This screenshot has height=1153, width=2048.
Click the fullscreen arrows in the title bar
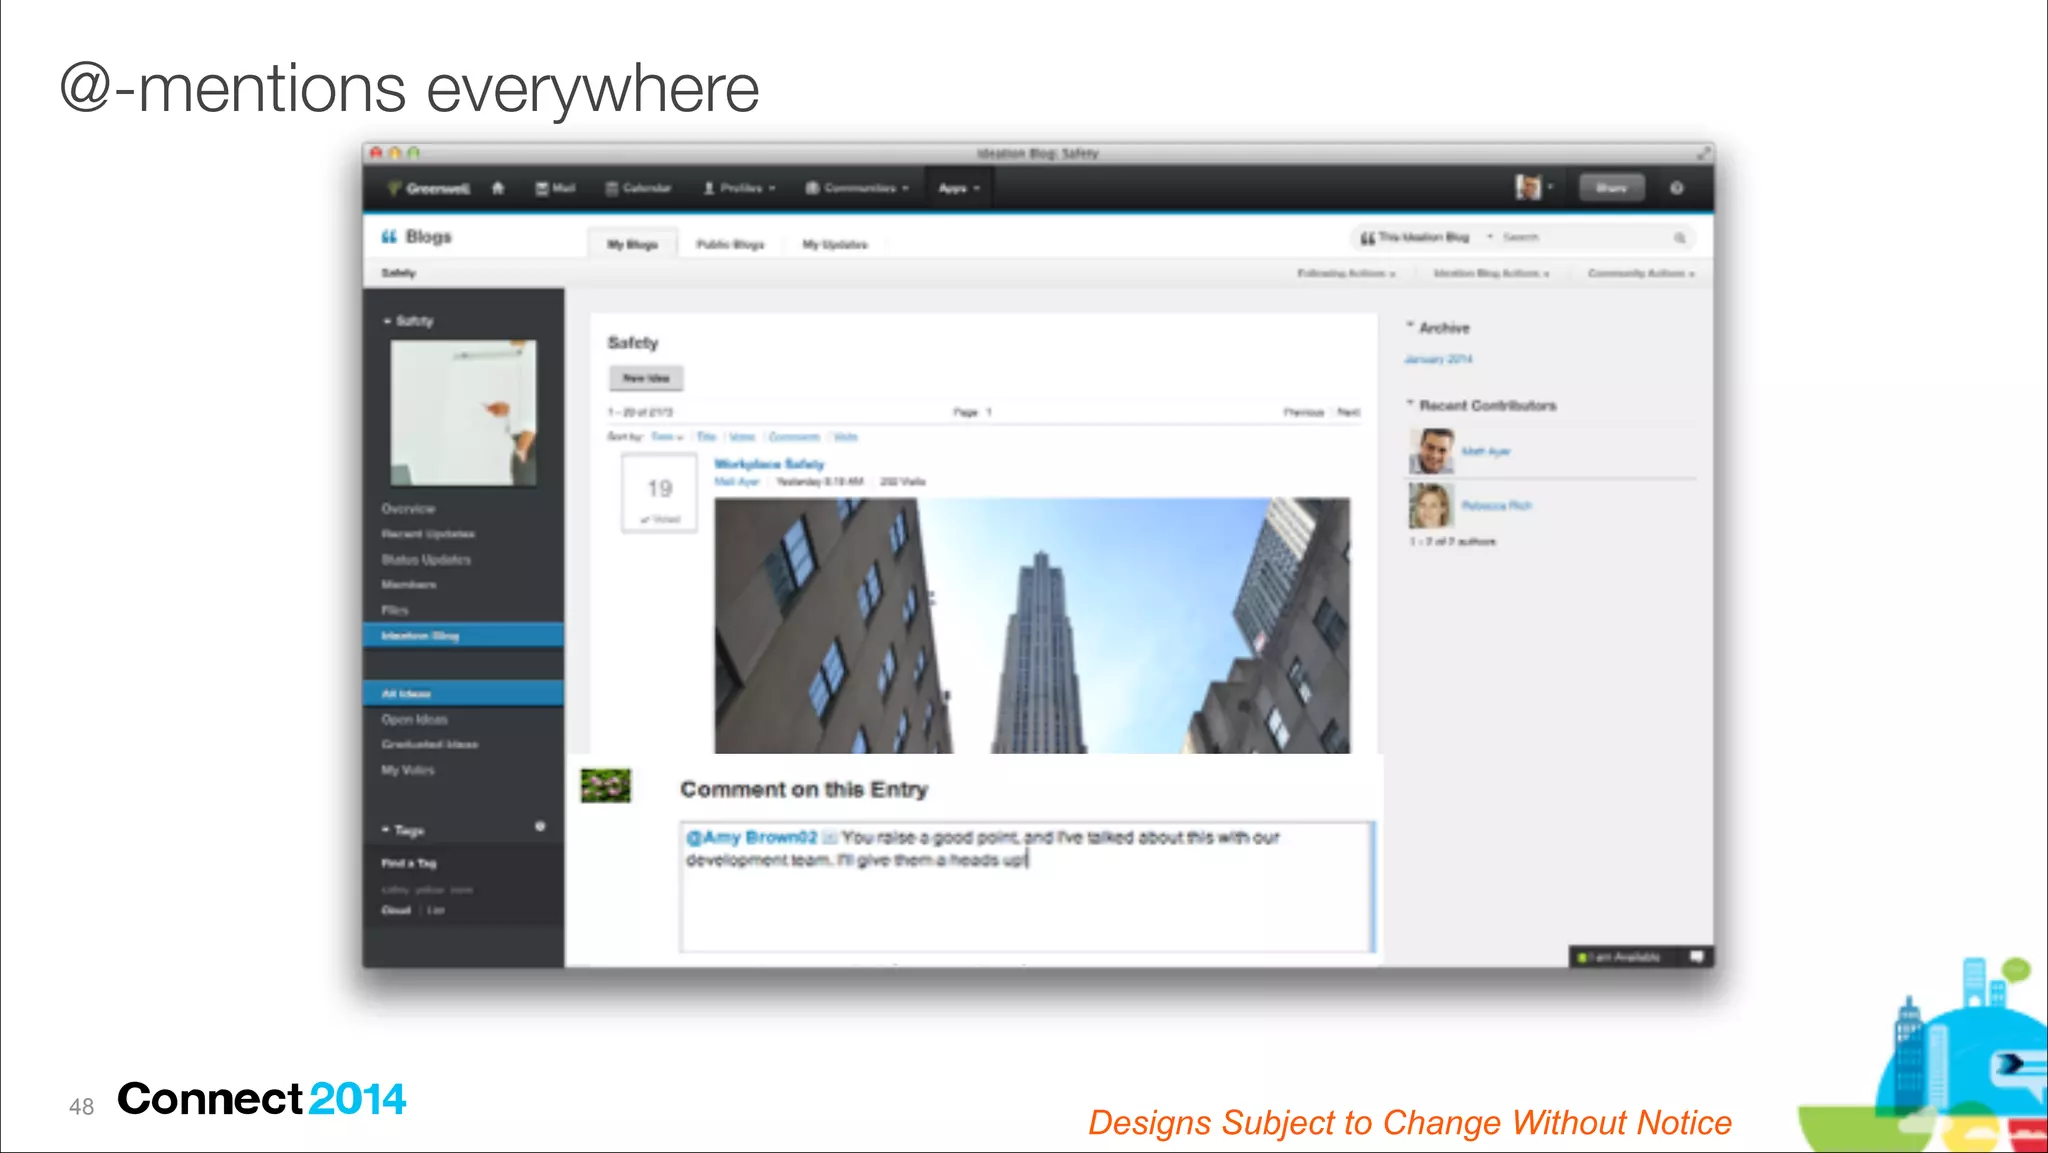[1703, 153]
